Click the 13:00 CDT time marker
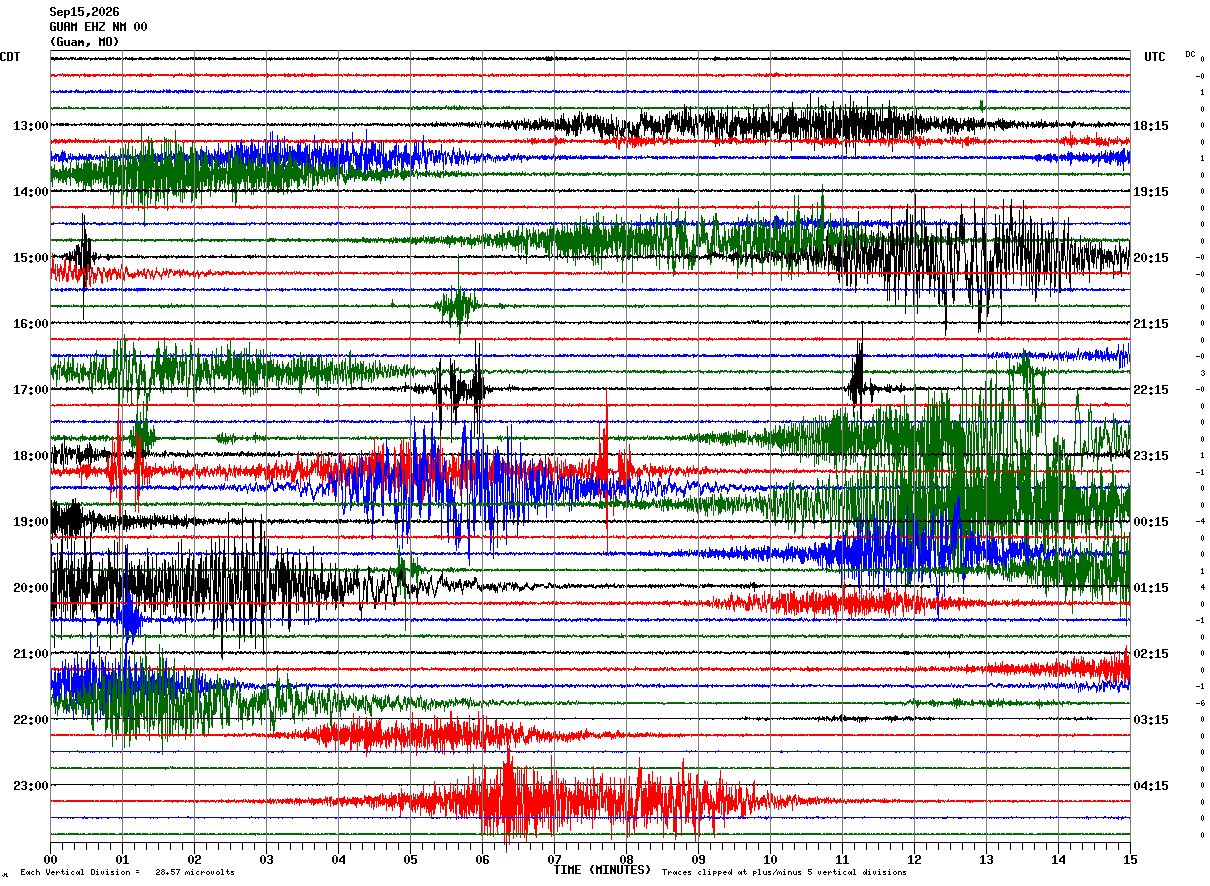1210x886 pixels. coord(31,126)
